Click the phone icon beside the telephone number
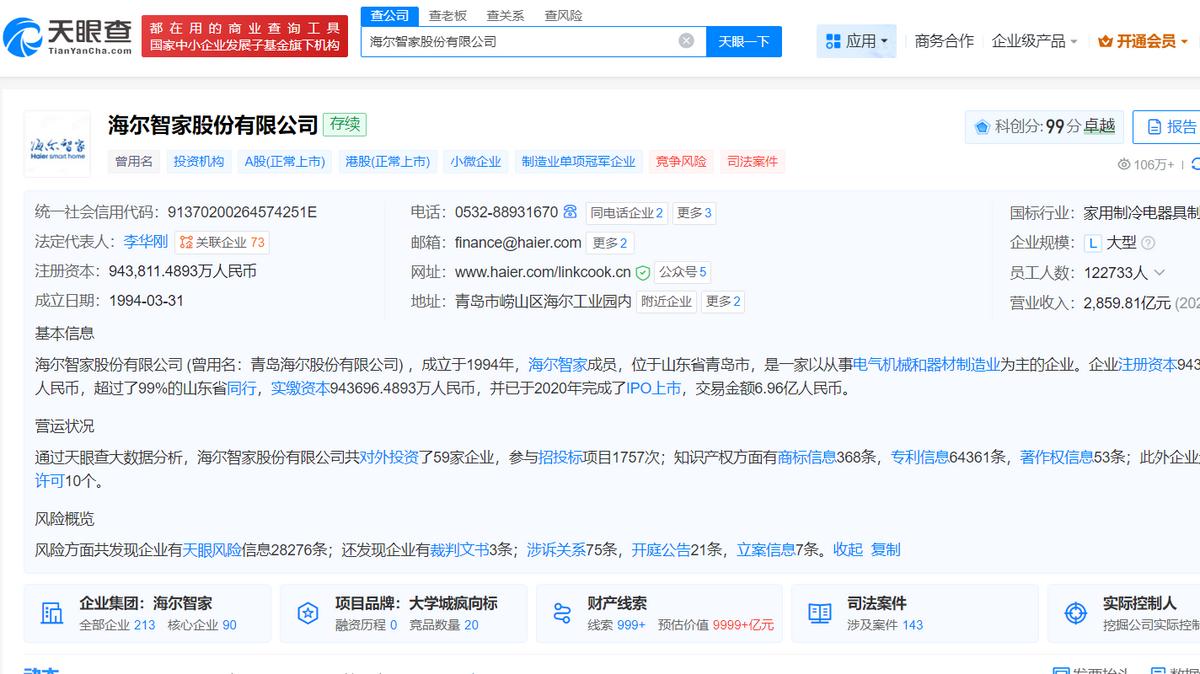1200x674 pixels. point(570,212)
